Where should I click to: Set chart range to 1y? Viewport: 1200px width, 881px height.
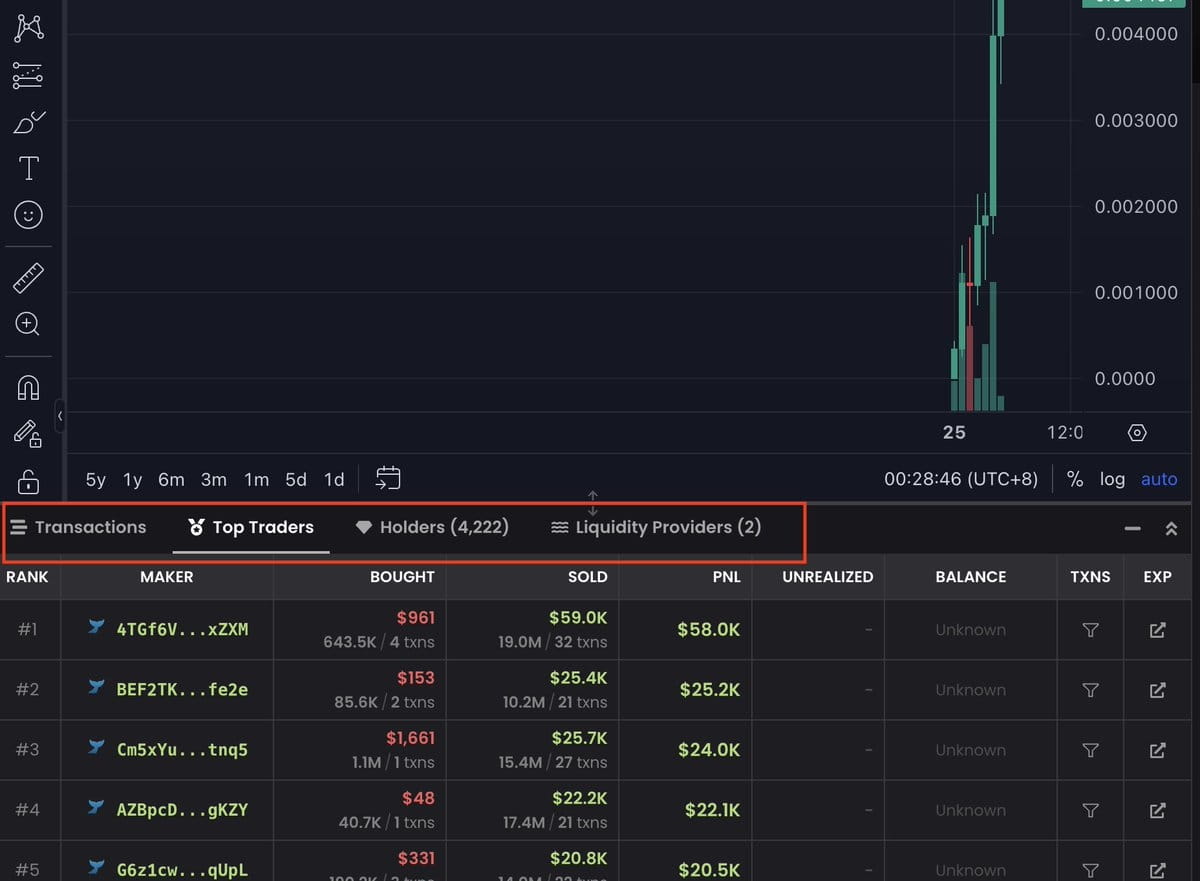(x=133, y=480)
